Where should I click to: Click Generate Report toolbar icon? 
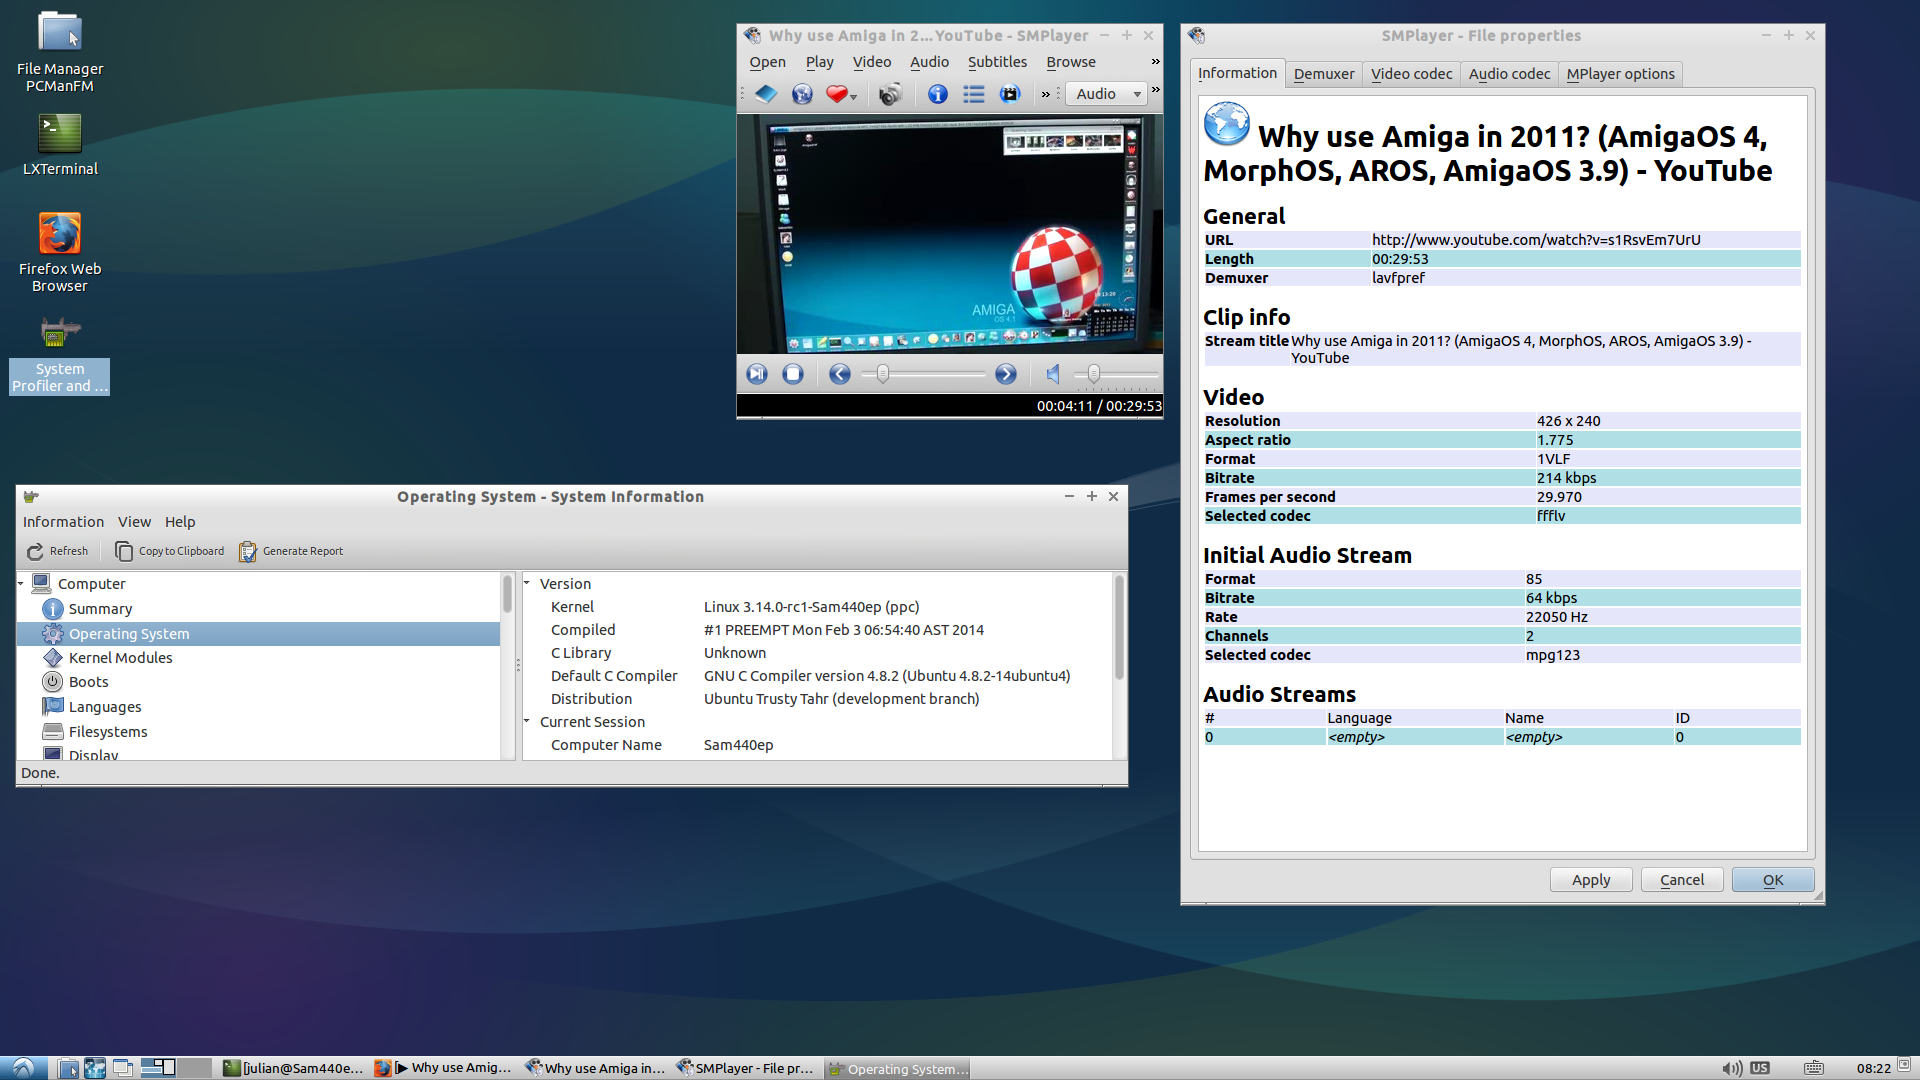tap(248, 551)
